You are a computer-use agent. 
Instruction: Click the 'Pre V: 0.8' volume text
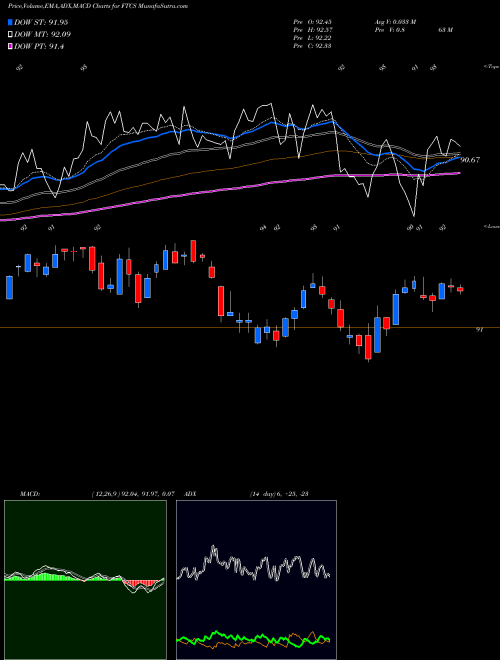click(x=389, y=30)
